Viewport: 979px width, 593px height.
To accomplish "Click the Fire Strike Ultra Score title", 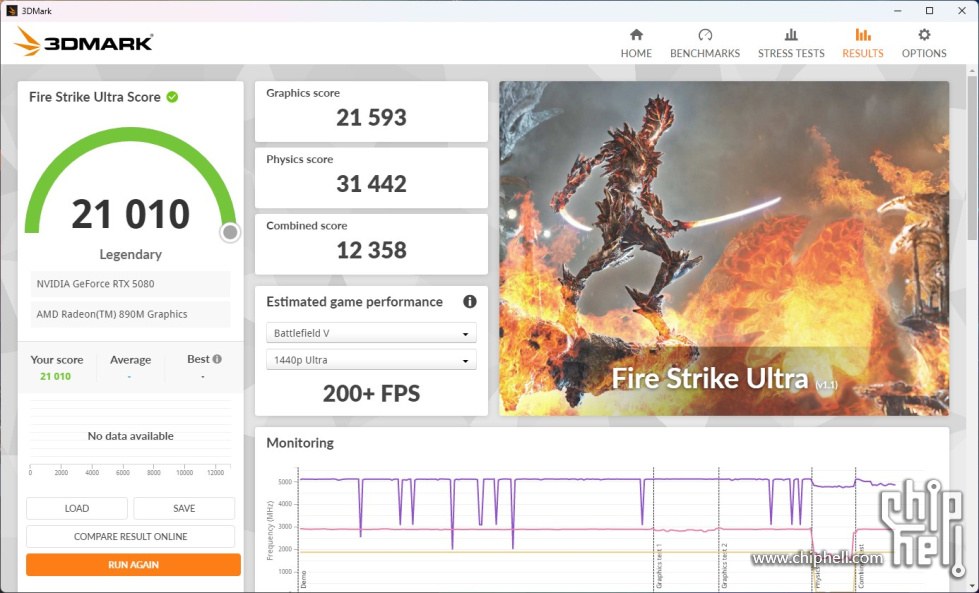I will (x=95, y=97).
